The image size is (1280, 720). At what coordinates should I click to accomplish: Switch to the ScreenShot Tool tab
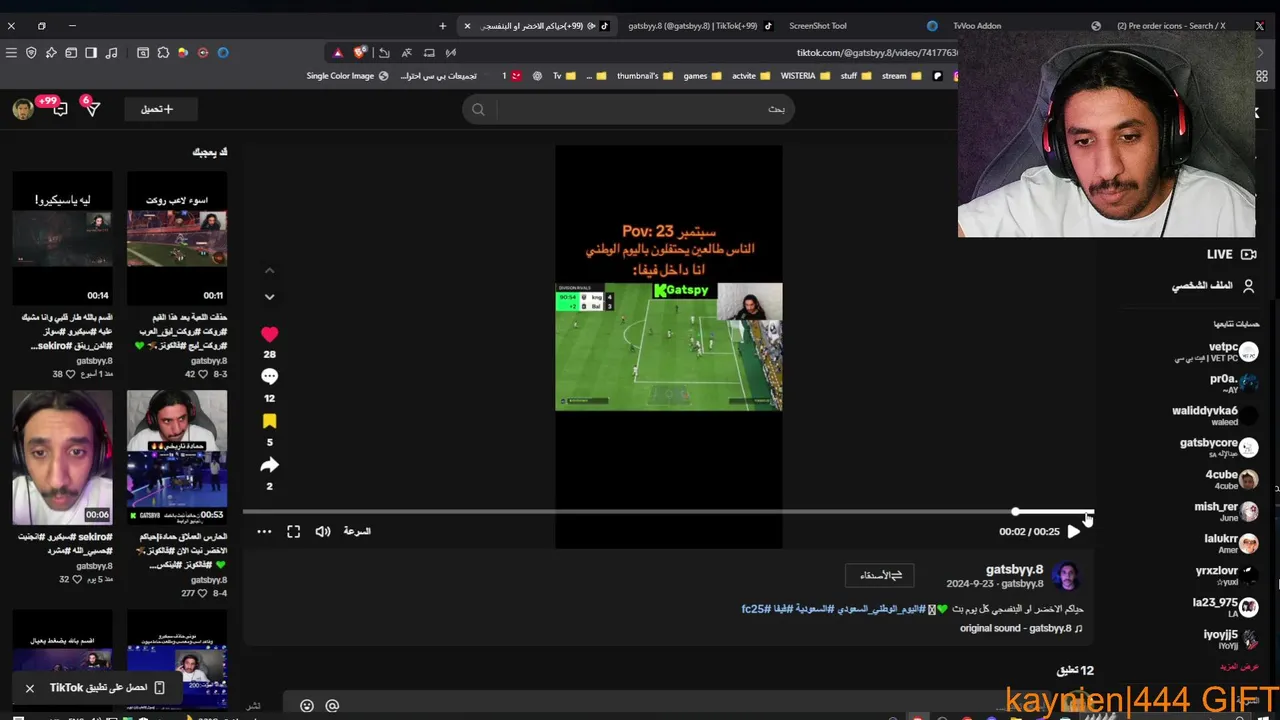818,26
